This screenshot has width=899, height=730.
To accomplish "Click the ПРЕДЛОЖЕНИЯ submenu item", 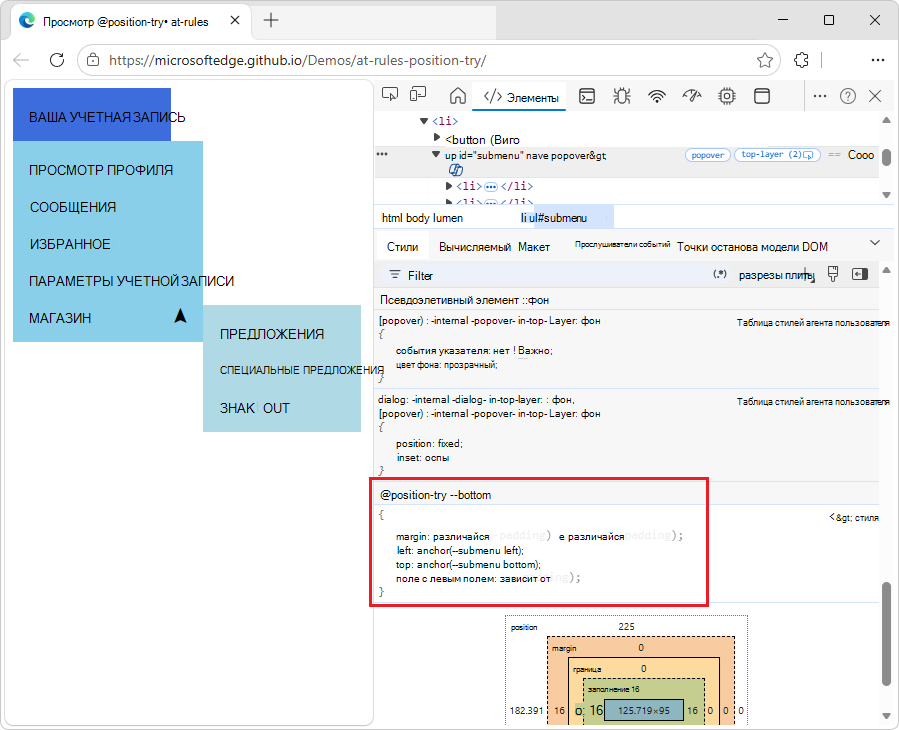I will click(x=272, y=334).
